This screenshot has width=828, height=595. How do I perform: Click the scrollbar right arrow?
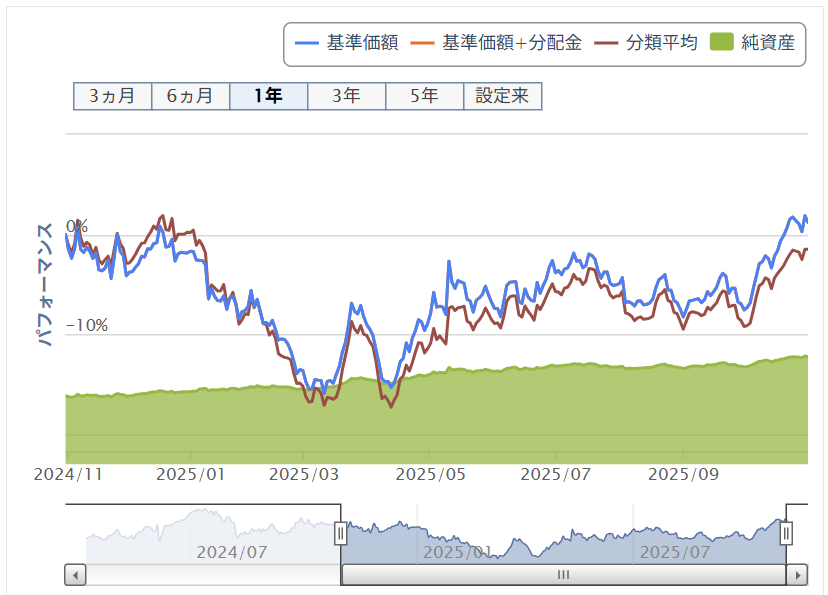(x=797, y=575)
